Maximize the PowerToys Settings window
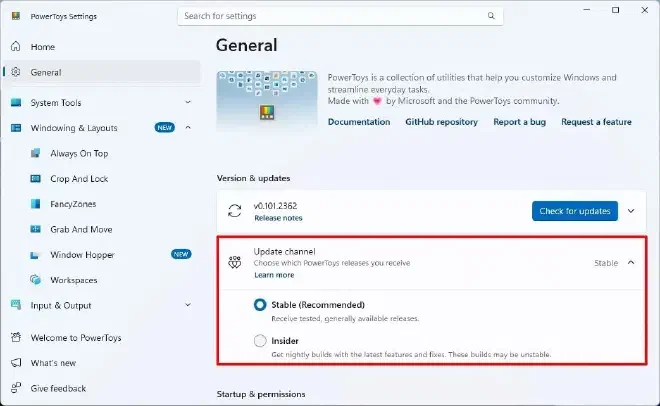The image size is (660, 406). coord(615,10)
